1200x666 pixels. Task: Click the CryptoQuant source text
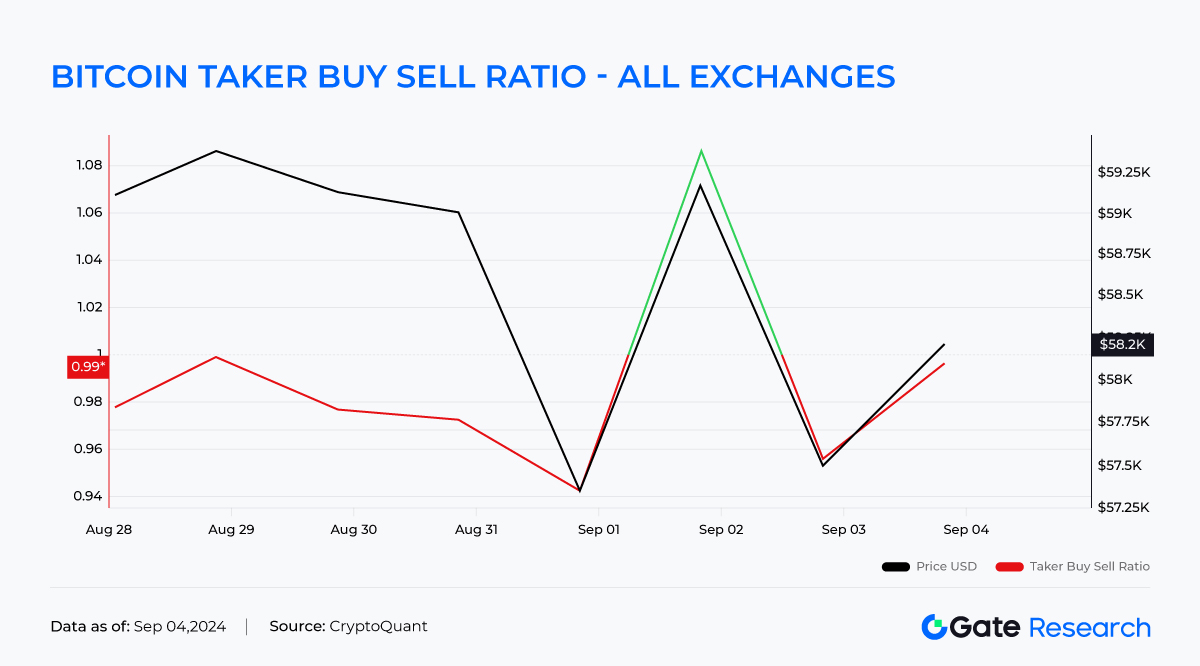pos(377,627)
